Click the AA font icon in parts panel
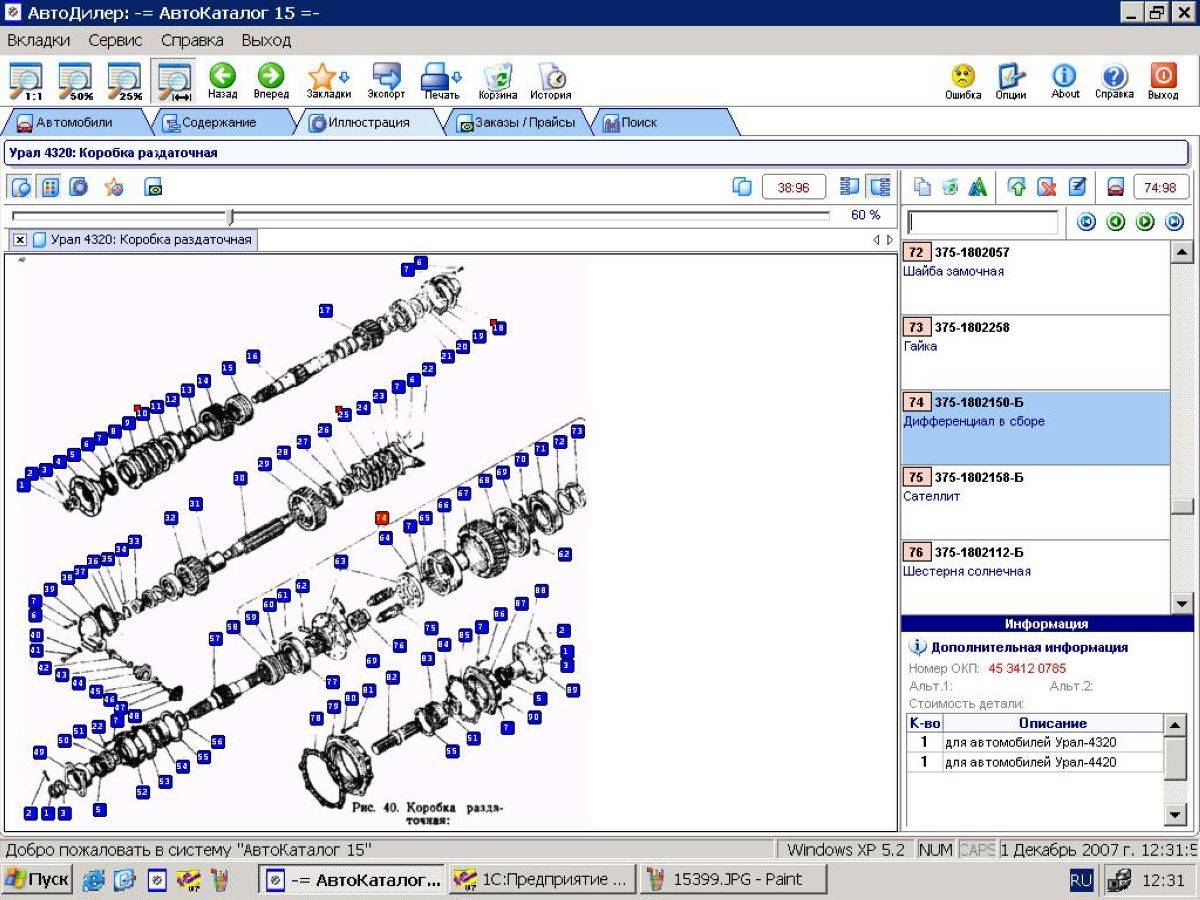Screen dimensions: 1200x900 coord(977,187)
